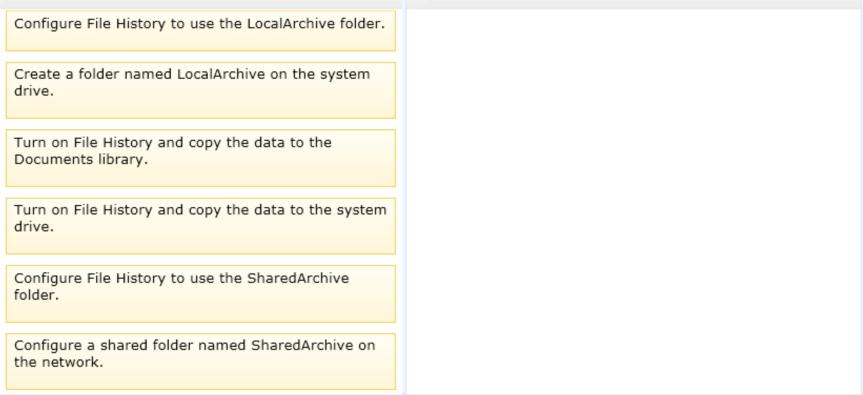Click "Create a folder named LocalArchive" action box
This screenshot has height=395, width=863.
200,90
